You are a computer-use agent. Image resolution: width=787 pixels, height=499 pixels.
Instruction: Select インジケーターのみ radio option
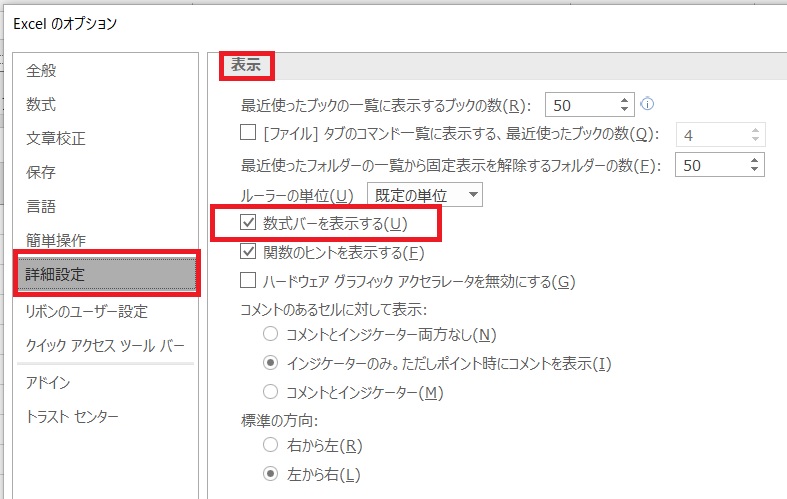coord(271,362)
